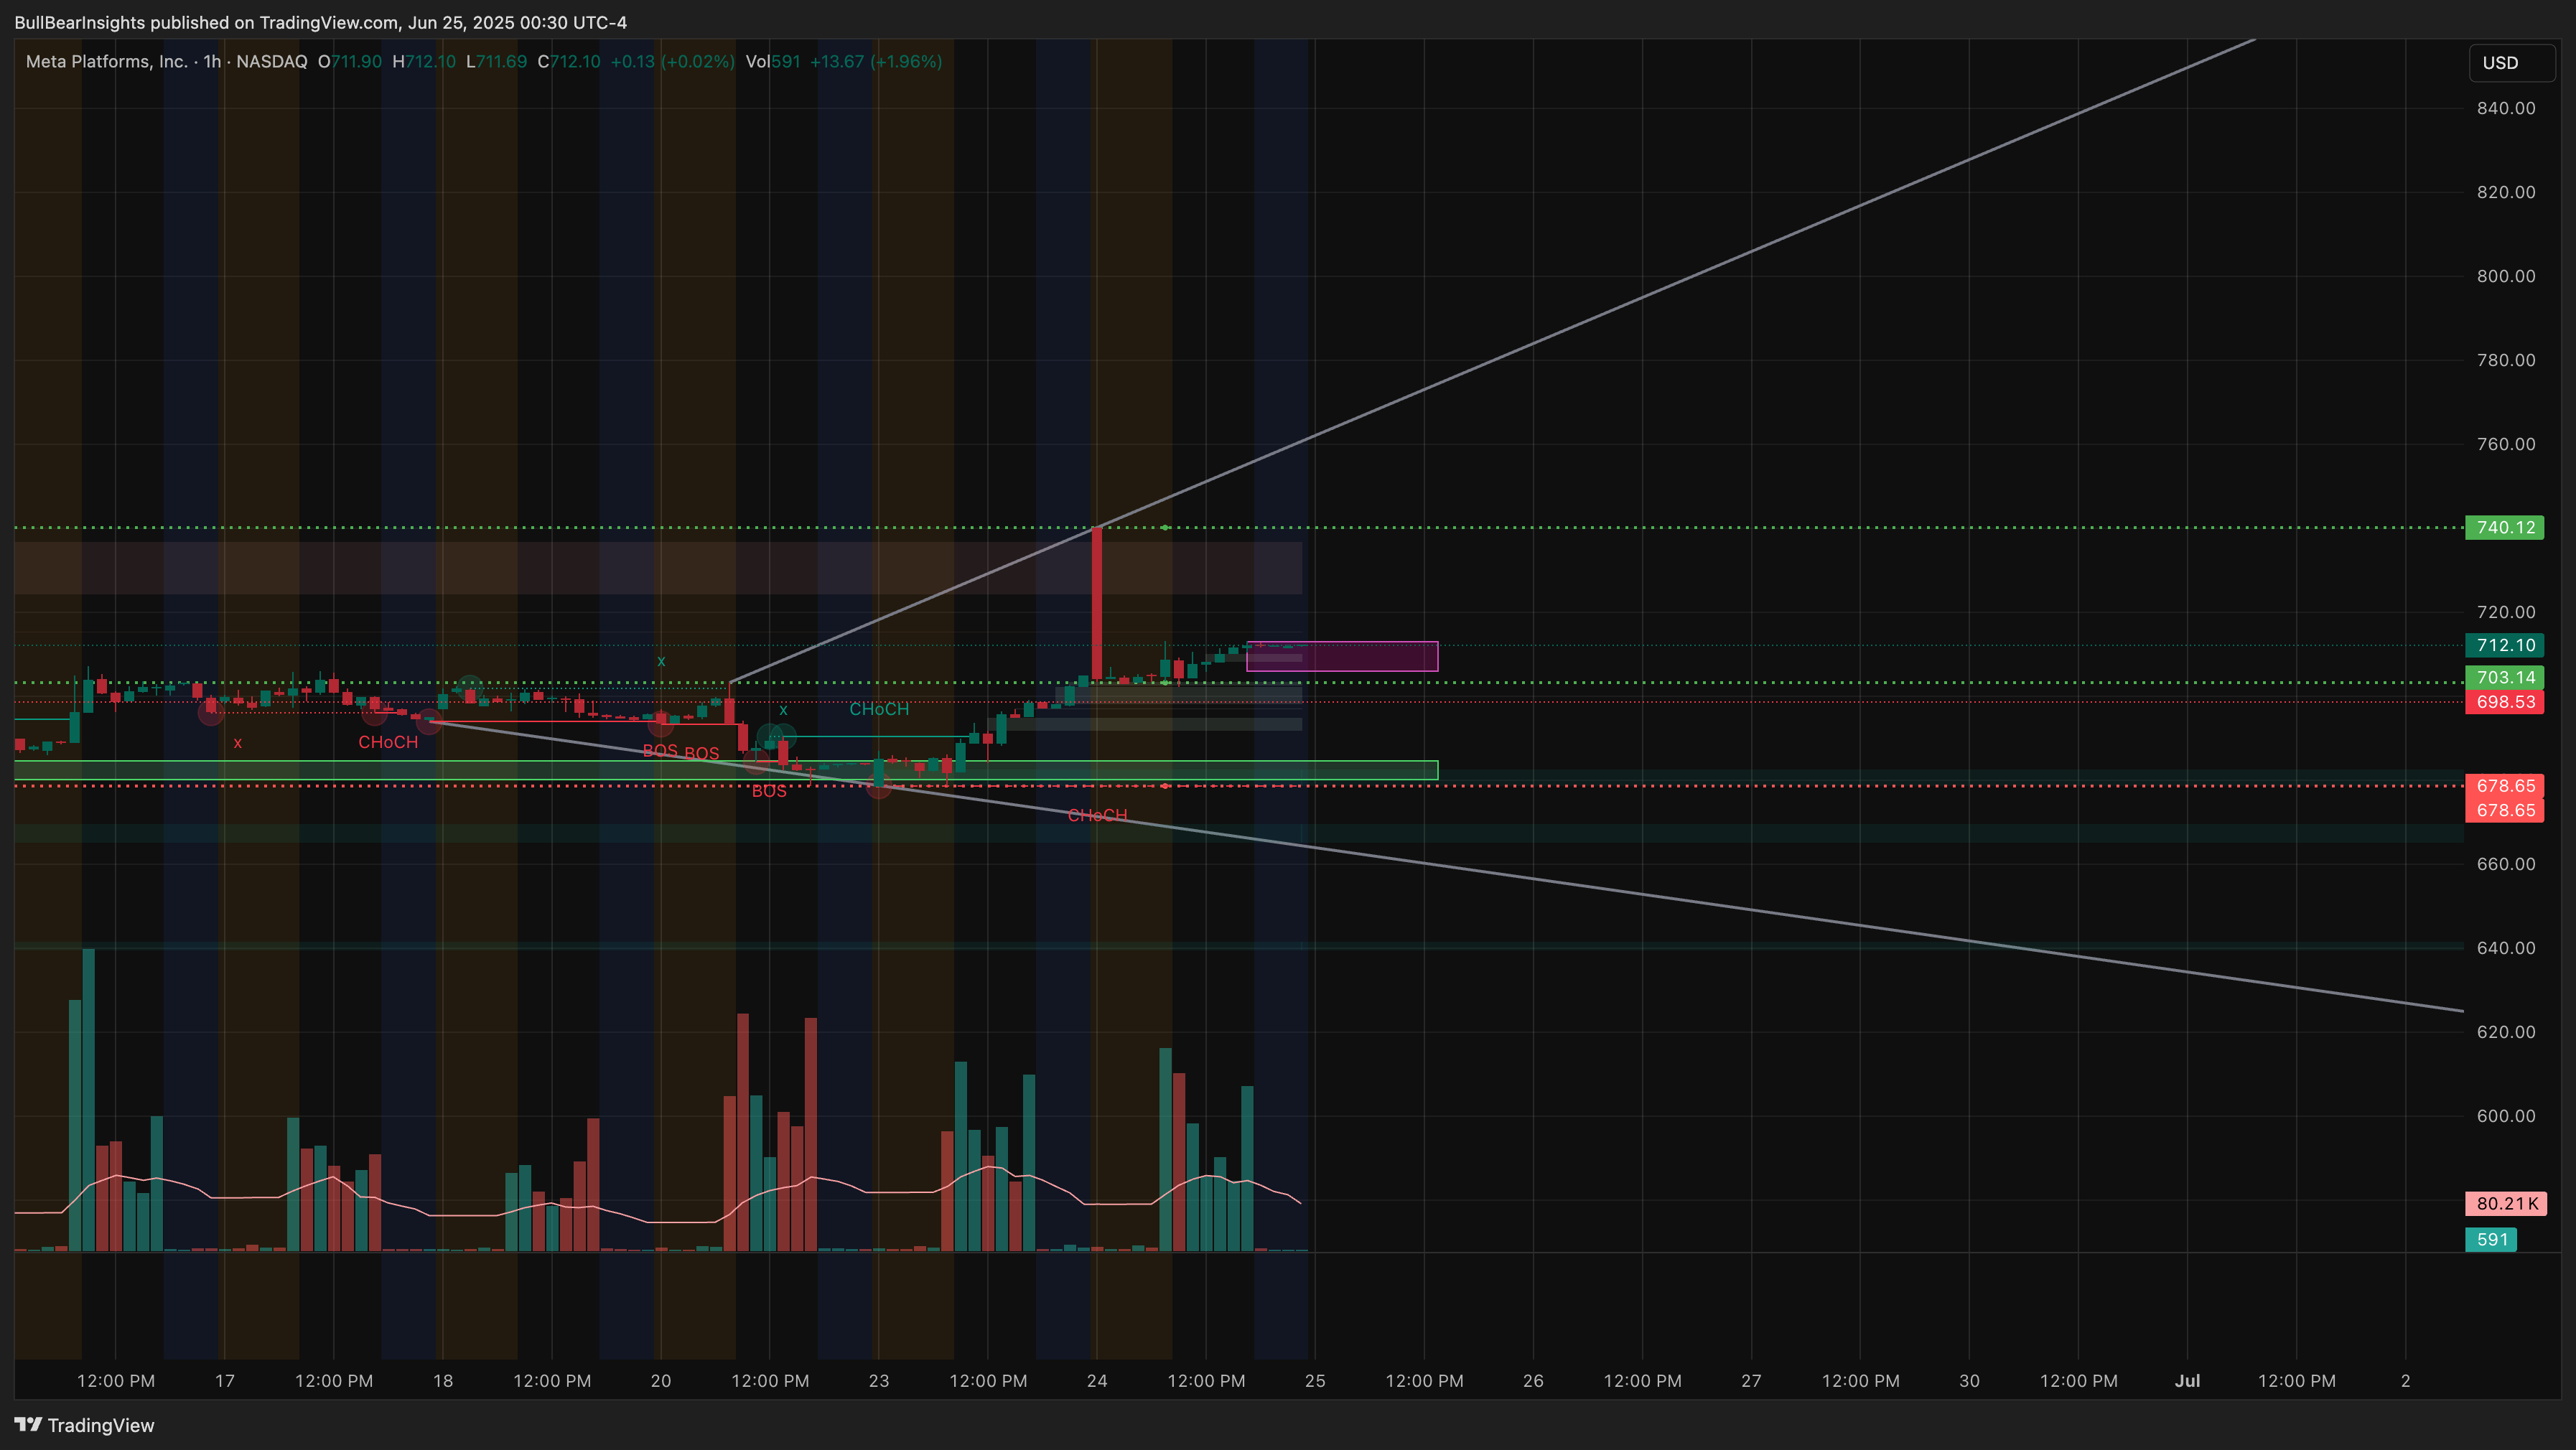Click the date 17 on time axis
Image resolution: width=2576 pixels, height=1450 pixels.
pos(225,1380)
